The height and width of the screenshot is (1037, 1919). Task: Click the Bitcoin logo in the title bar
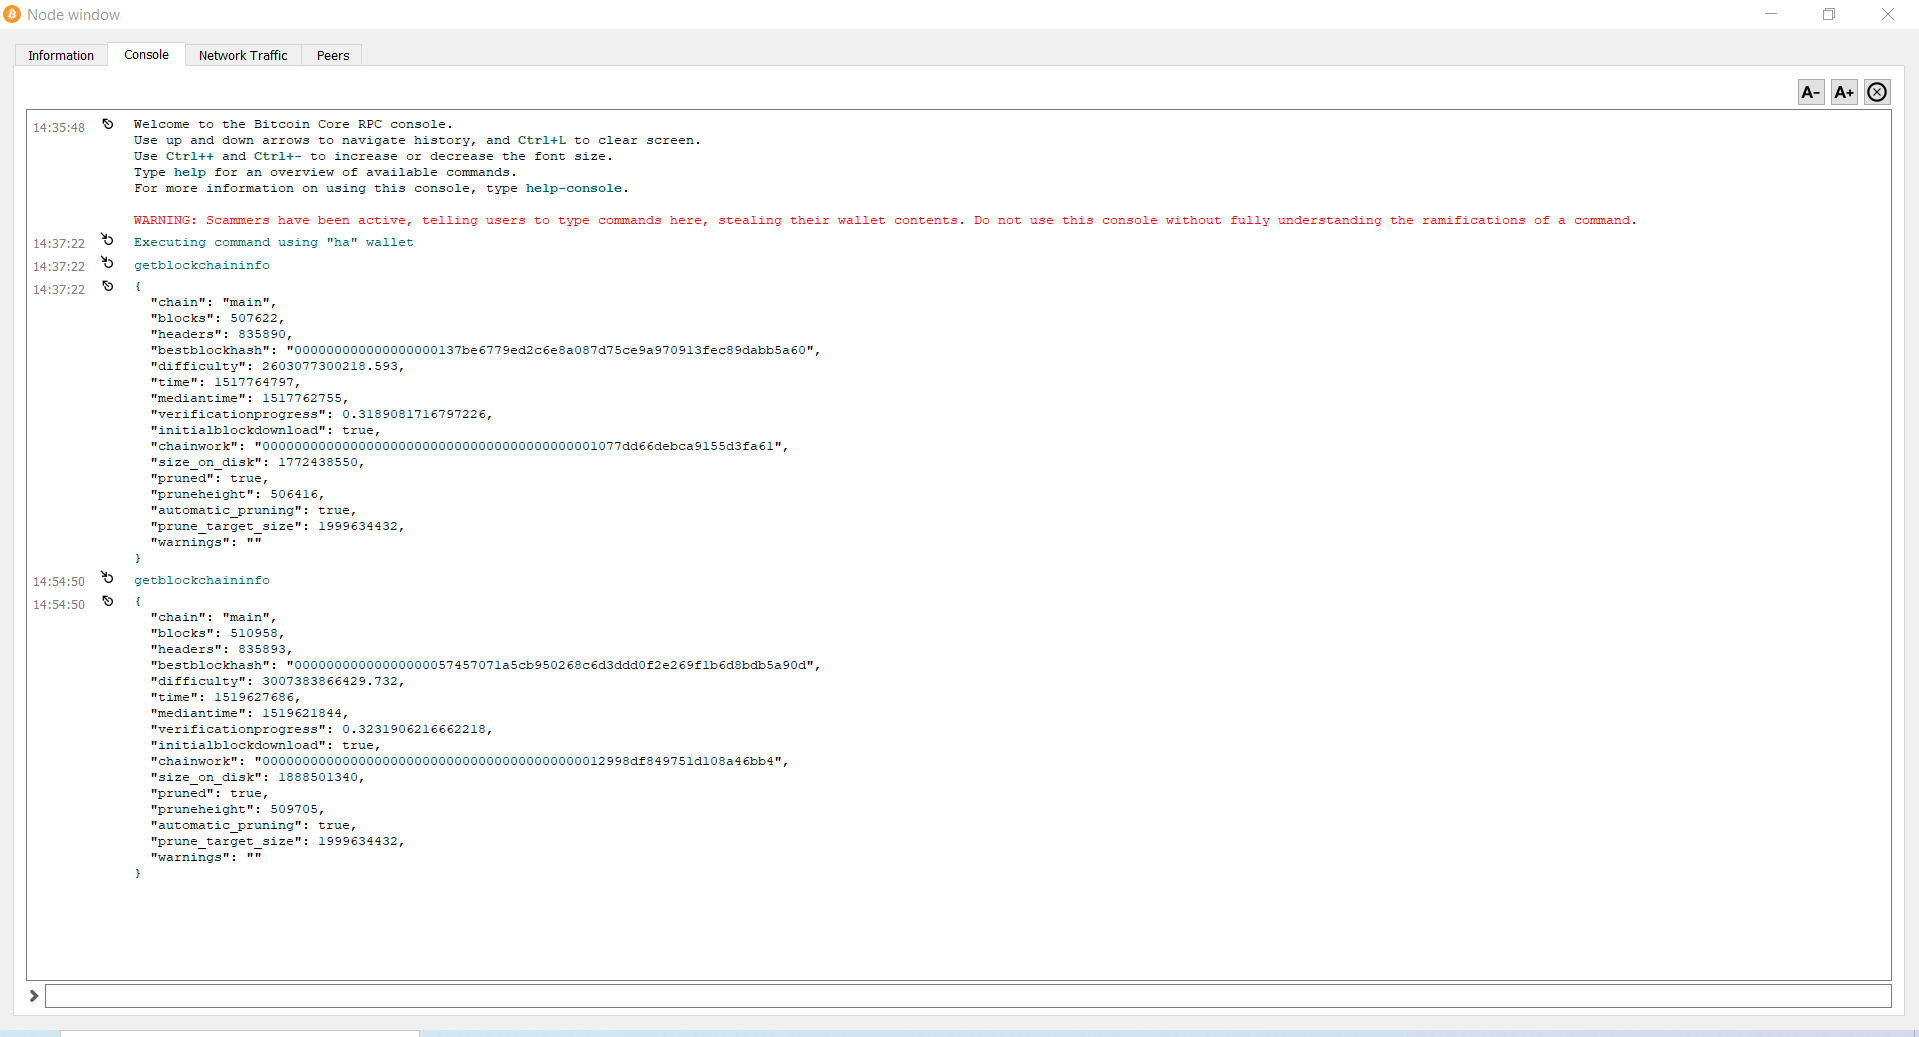pos(12,14)
